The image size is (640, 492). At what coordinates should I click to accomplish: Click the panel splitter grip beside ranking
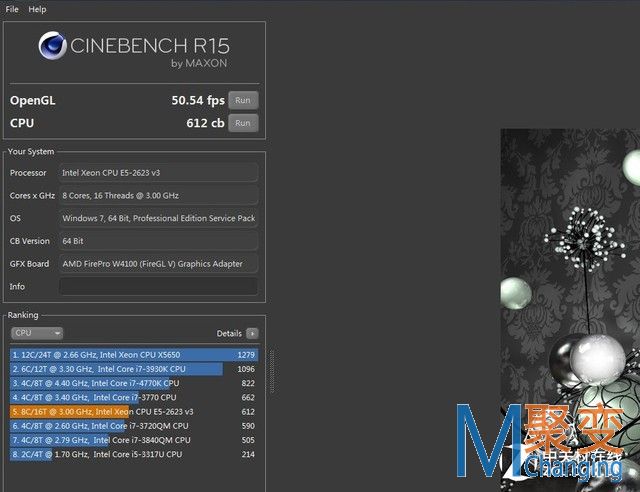[272, 372]
